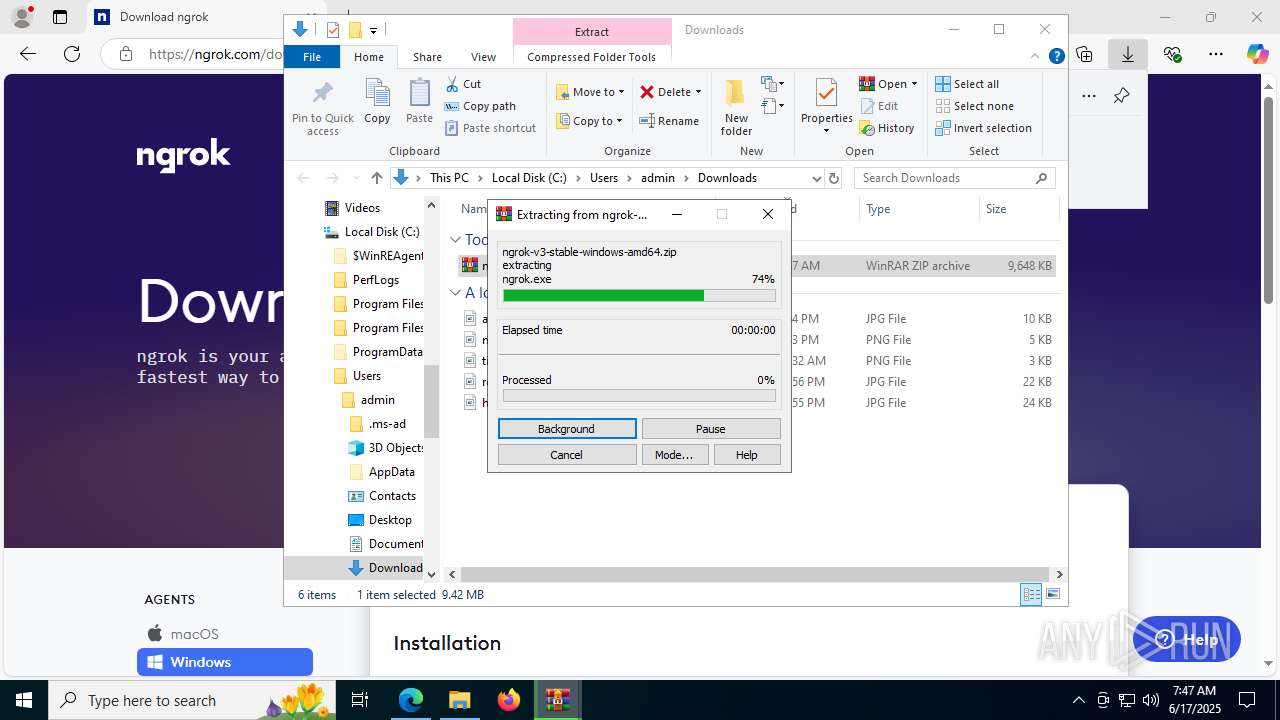This screenshot has width=1280, height=720.
Task: Select AppData folder in tree
Action: (391, 472)
